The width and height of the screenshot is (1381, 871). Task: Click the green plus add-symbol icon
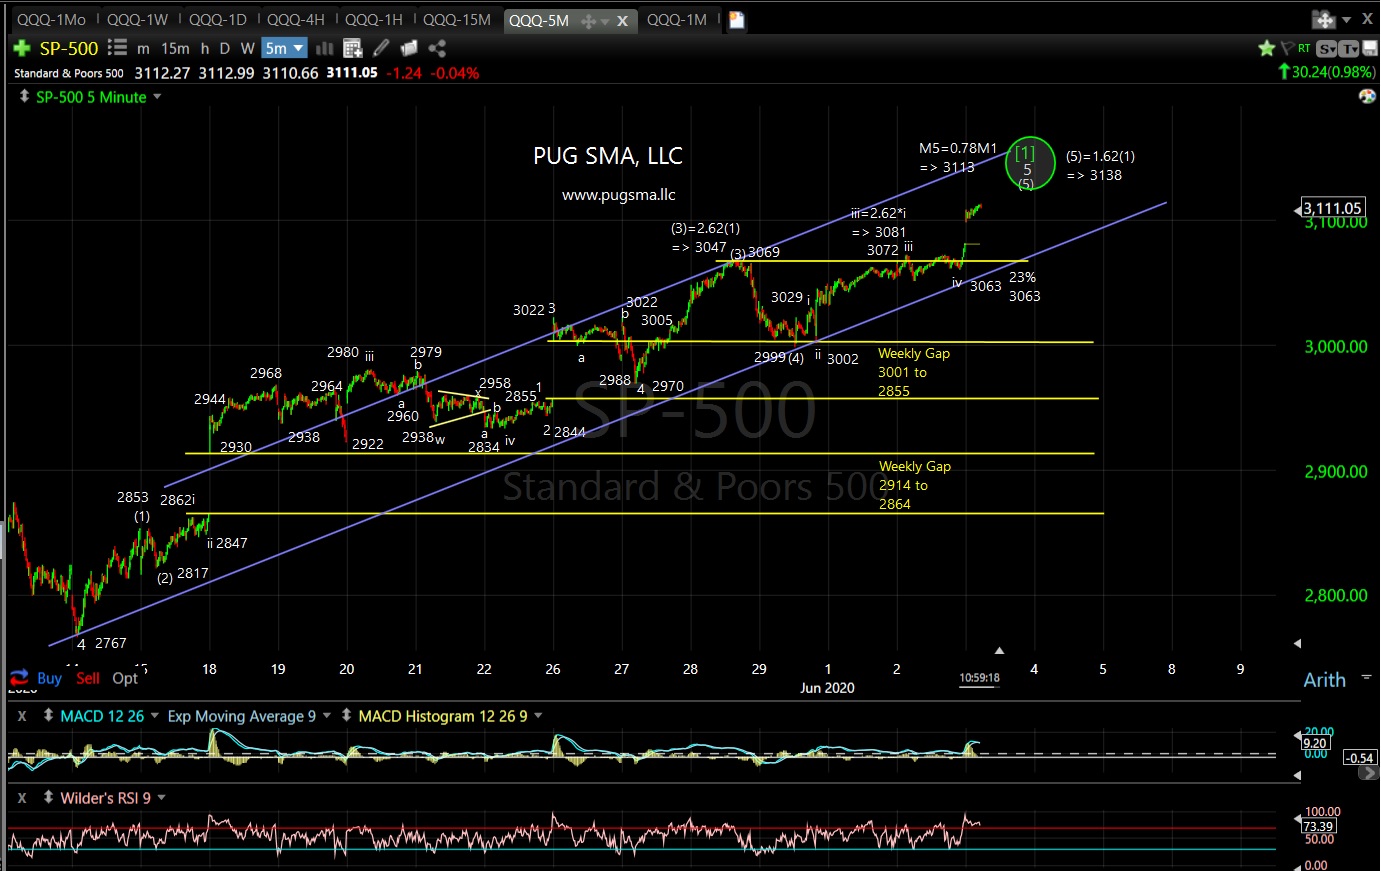(21, 48)
